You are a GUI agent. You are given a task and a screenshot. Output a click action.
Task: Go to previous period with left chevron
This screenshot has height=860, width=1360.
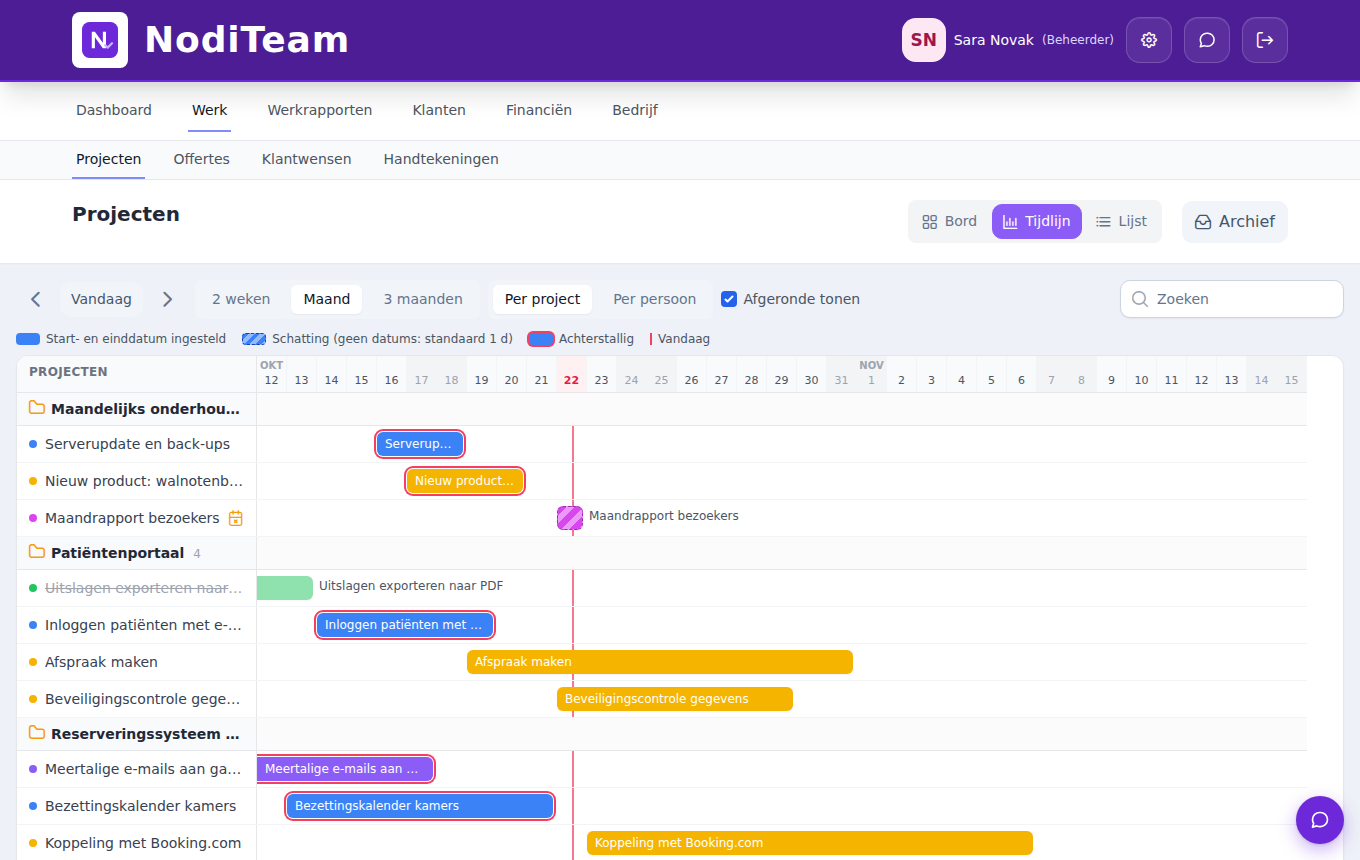36,299
